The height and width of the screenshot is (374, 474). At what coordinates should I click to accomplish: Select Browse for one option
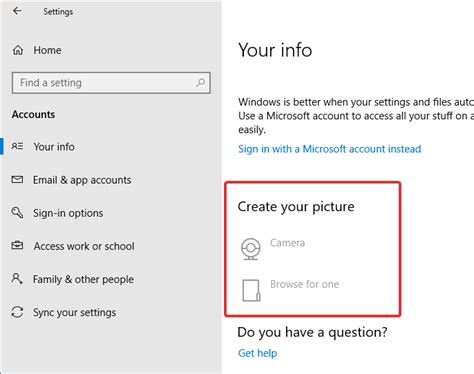pyautogui.click(x=305, y=284)
